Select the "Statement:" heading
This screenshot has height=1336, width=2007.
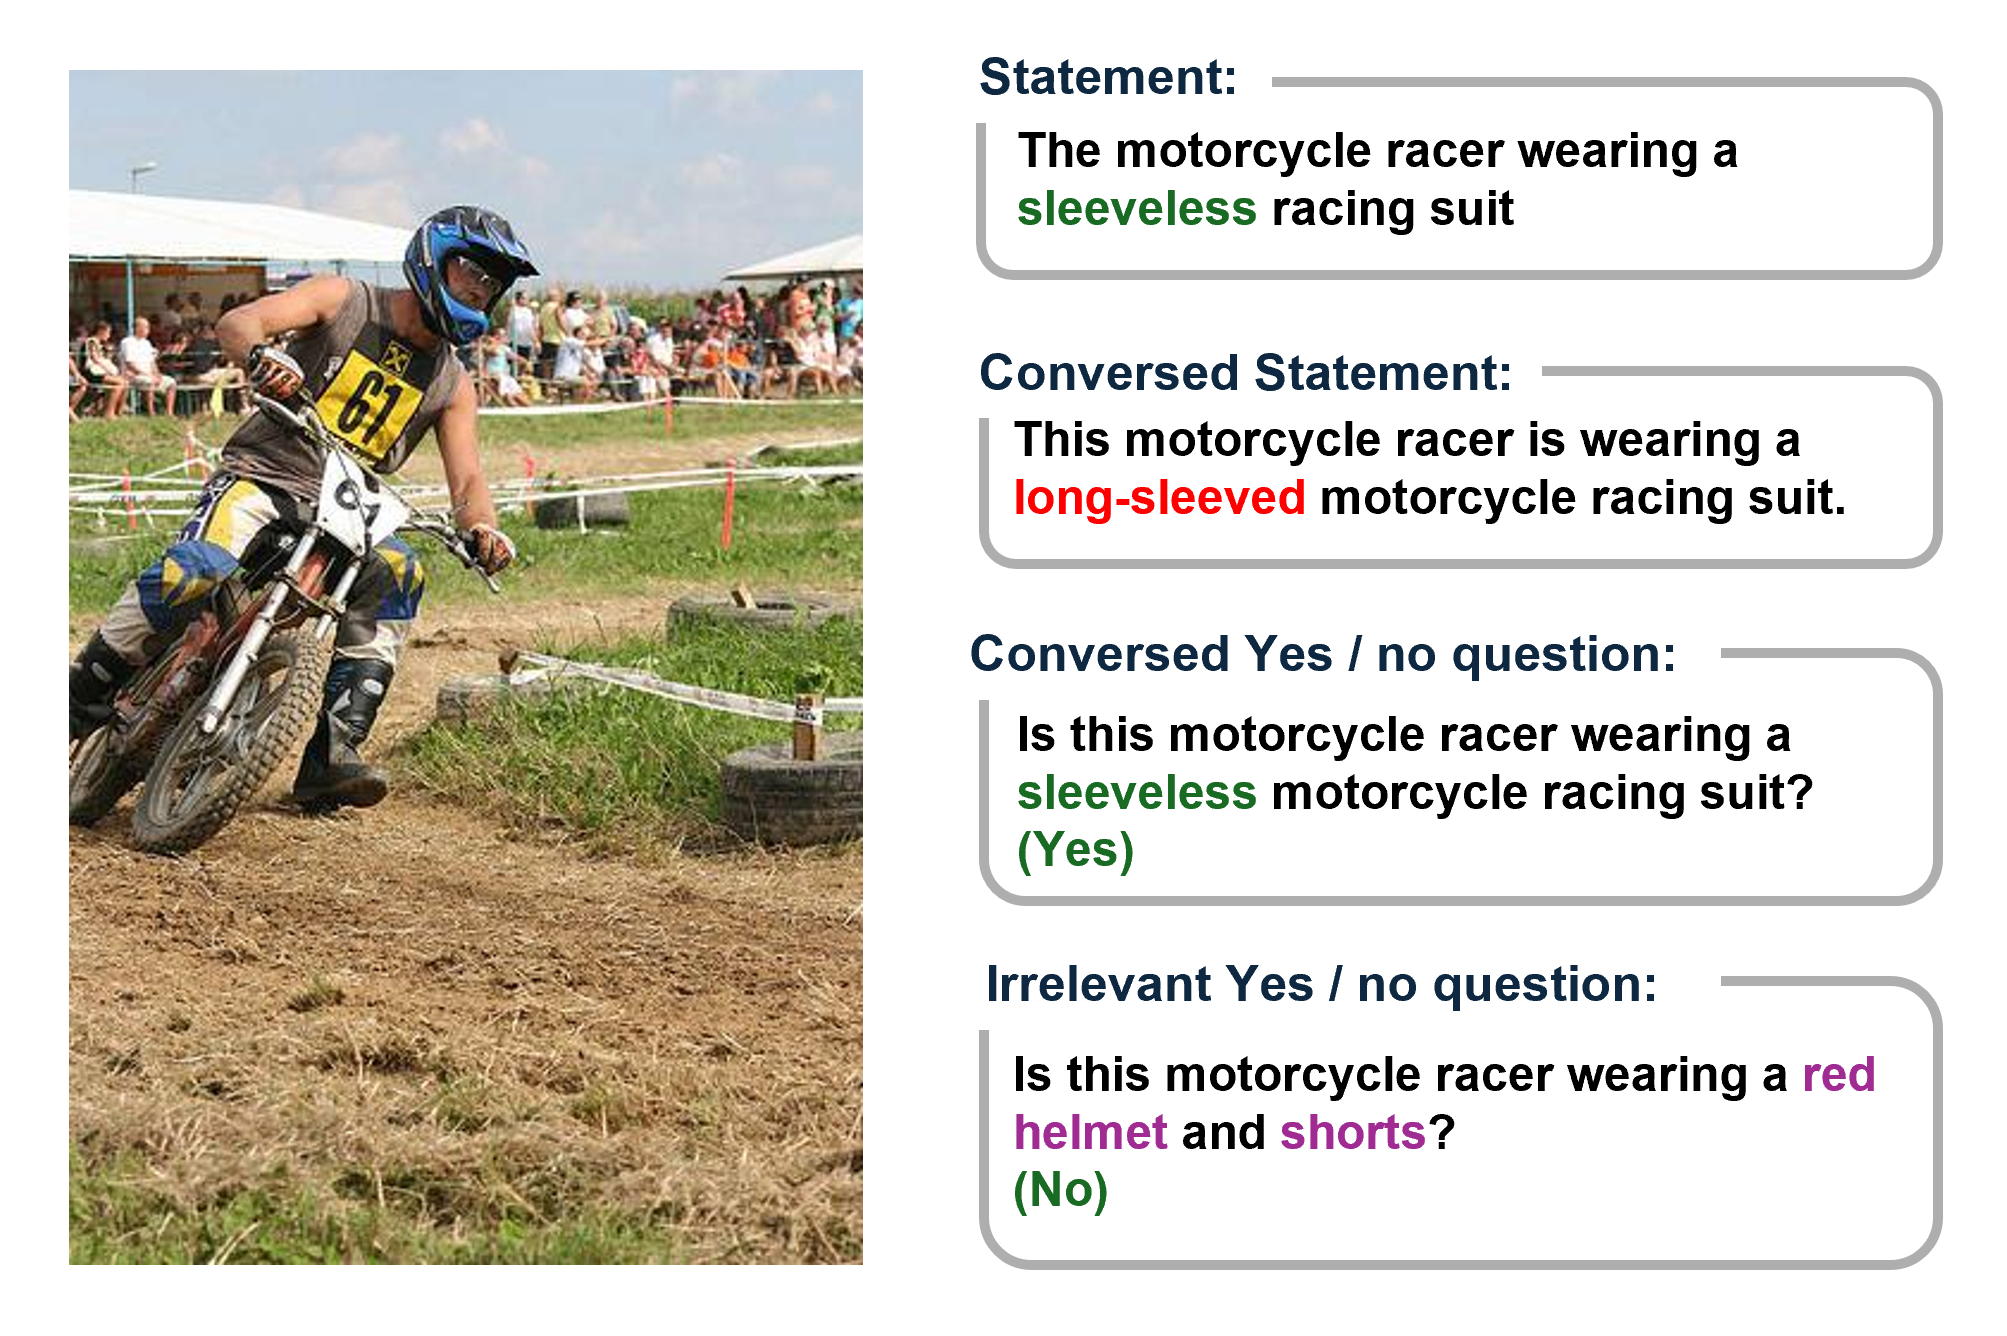(x=1108, y=77)
